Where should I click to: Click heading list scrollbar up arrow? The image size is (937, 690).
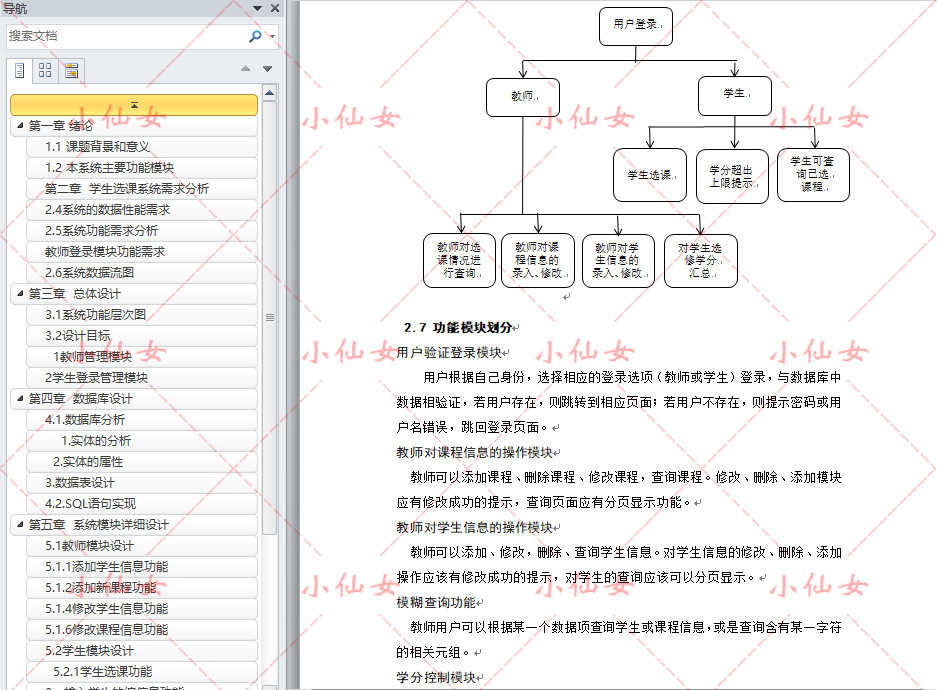pos(270,93)
